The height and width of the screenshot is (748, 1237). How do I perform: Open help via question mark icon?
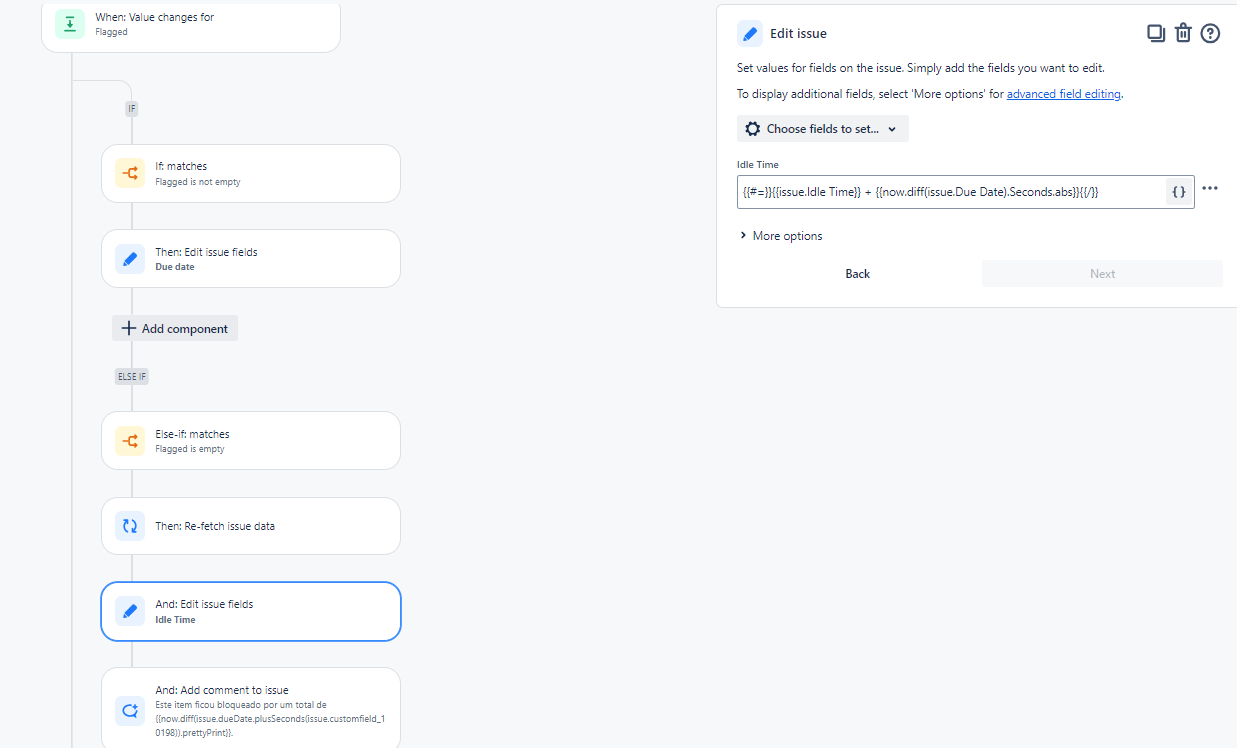(x=1210, y=33)
